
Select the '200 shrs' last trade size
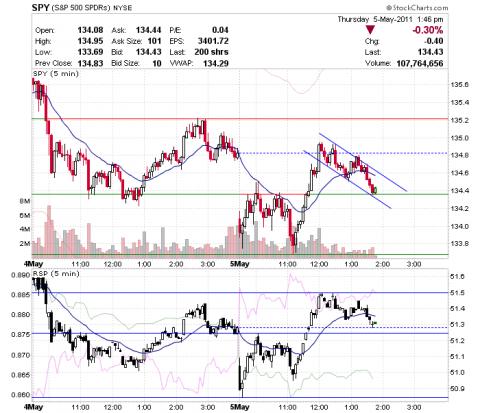click(x=212, y=52)
